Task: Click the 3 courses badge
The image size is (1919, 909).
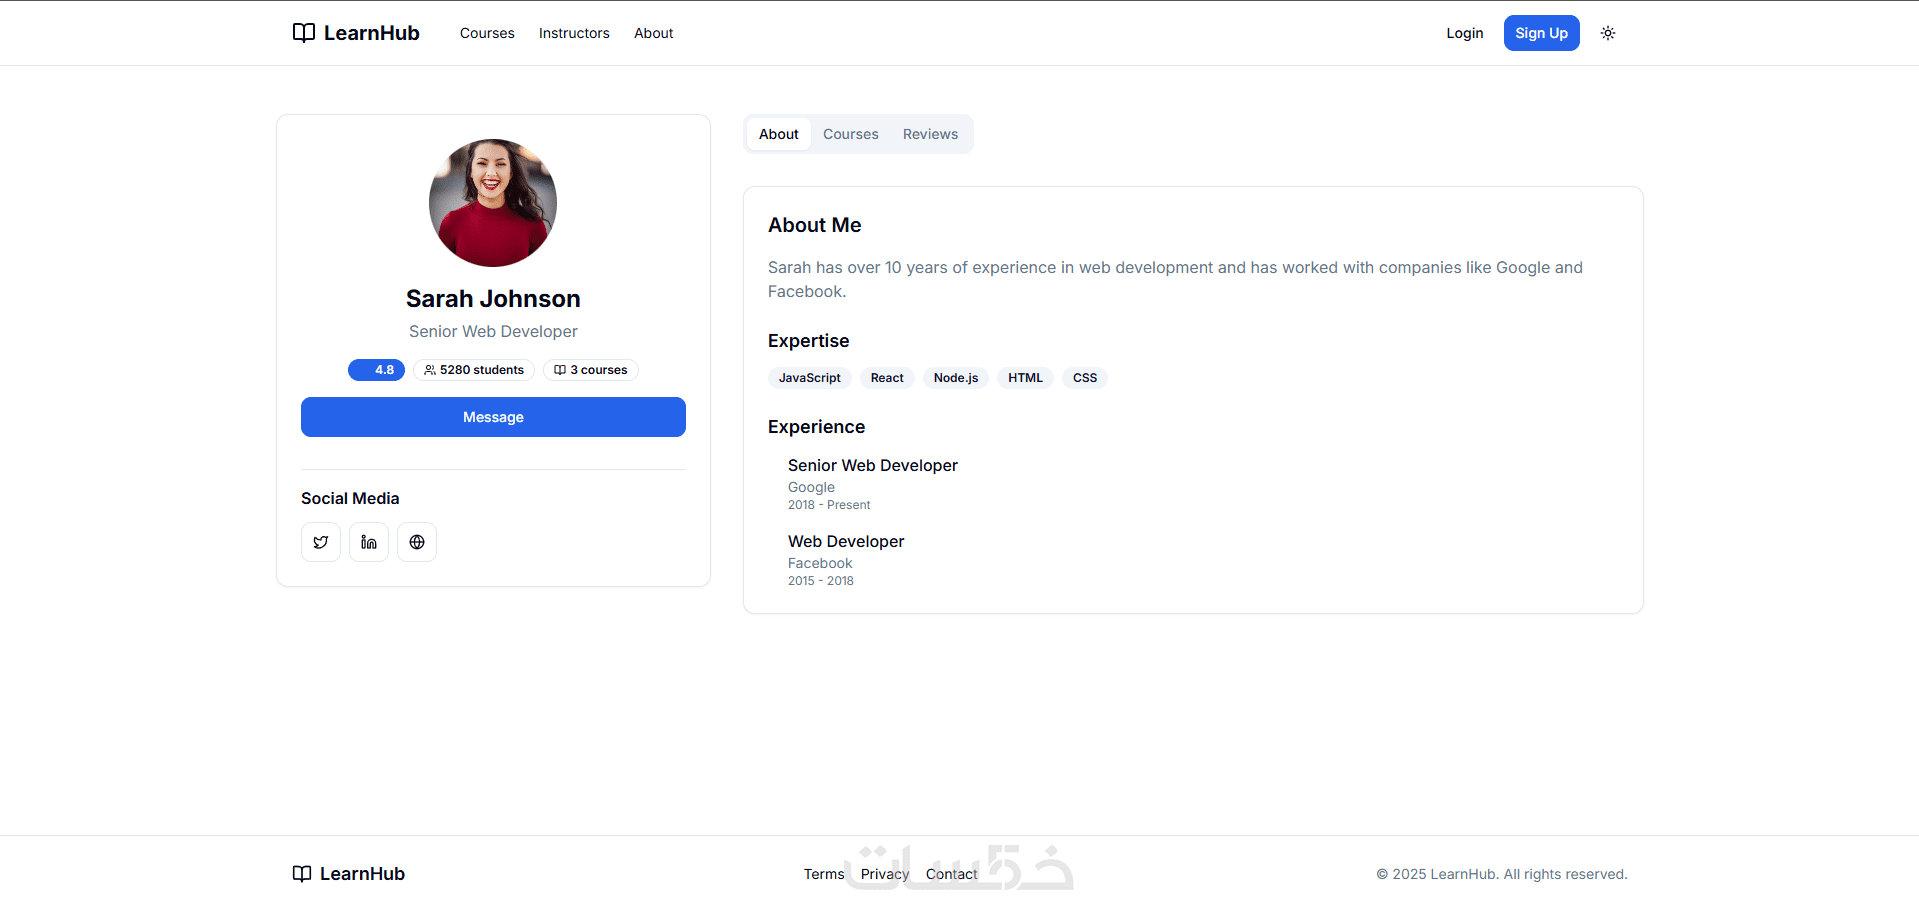Action: (591, 370)
